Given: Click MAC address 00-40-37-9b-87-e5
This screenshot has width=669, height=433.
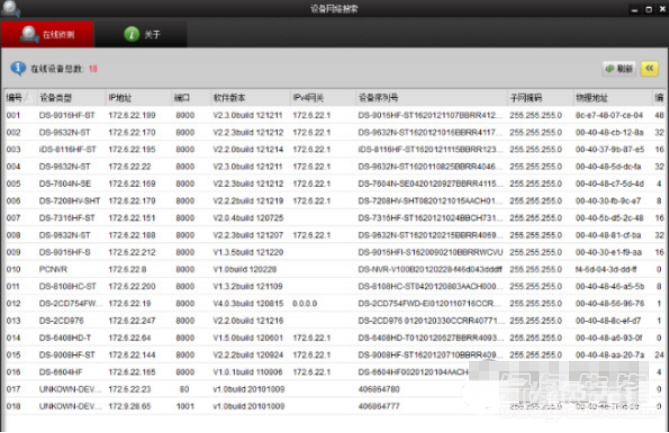Looking at the screenshot, I should [x=610, y=149].
